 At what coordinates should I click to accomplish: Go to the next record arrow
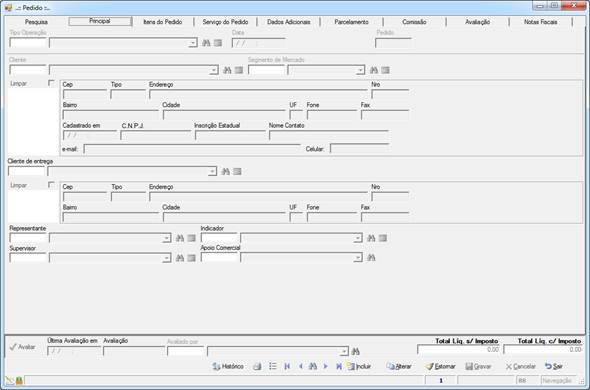(x=325, y=366)
